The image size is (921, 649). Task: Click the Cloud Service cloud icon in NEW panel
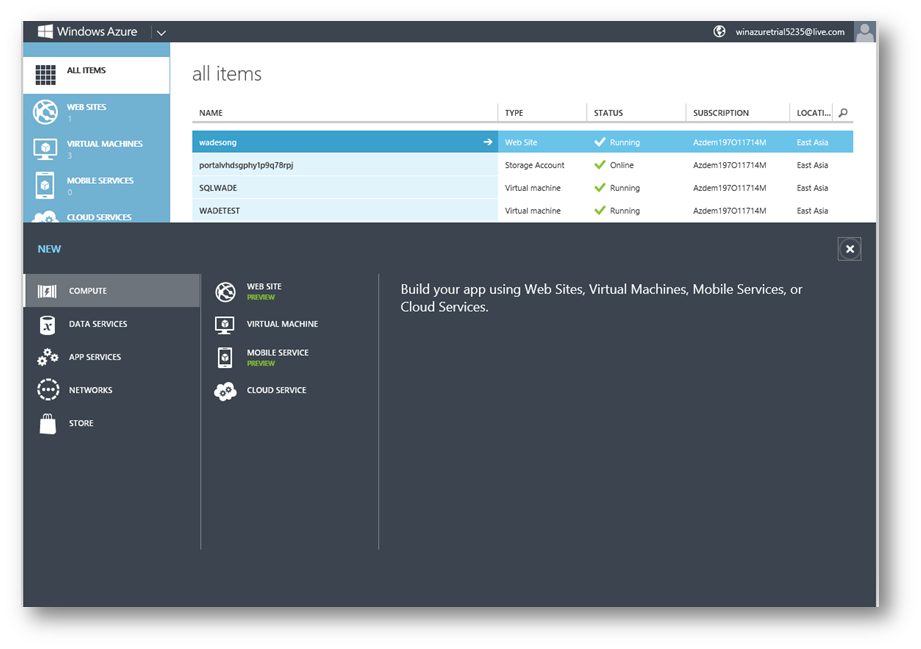tap(225, 391)
